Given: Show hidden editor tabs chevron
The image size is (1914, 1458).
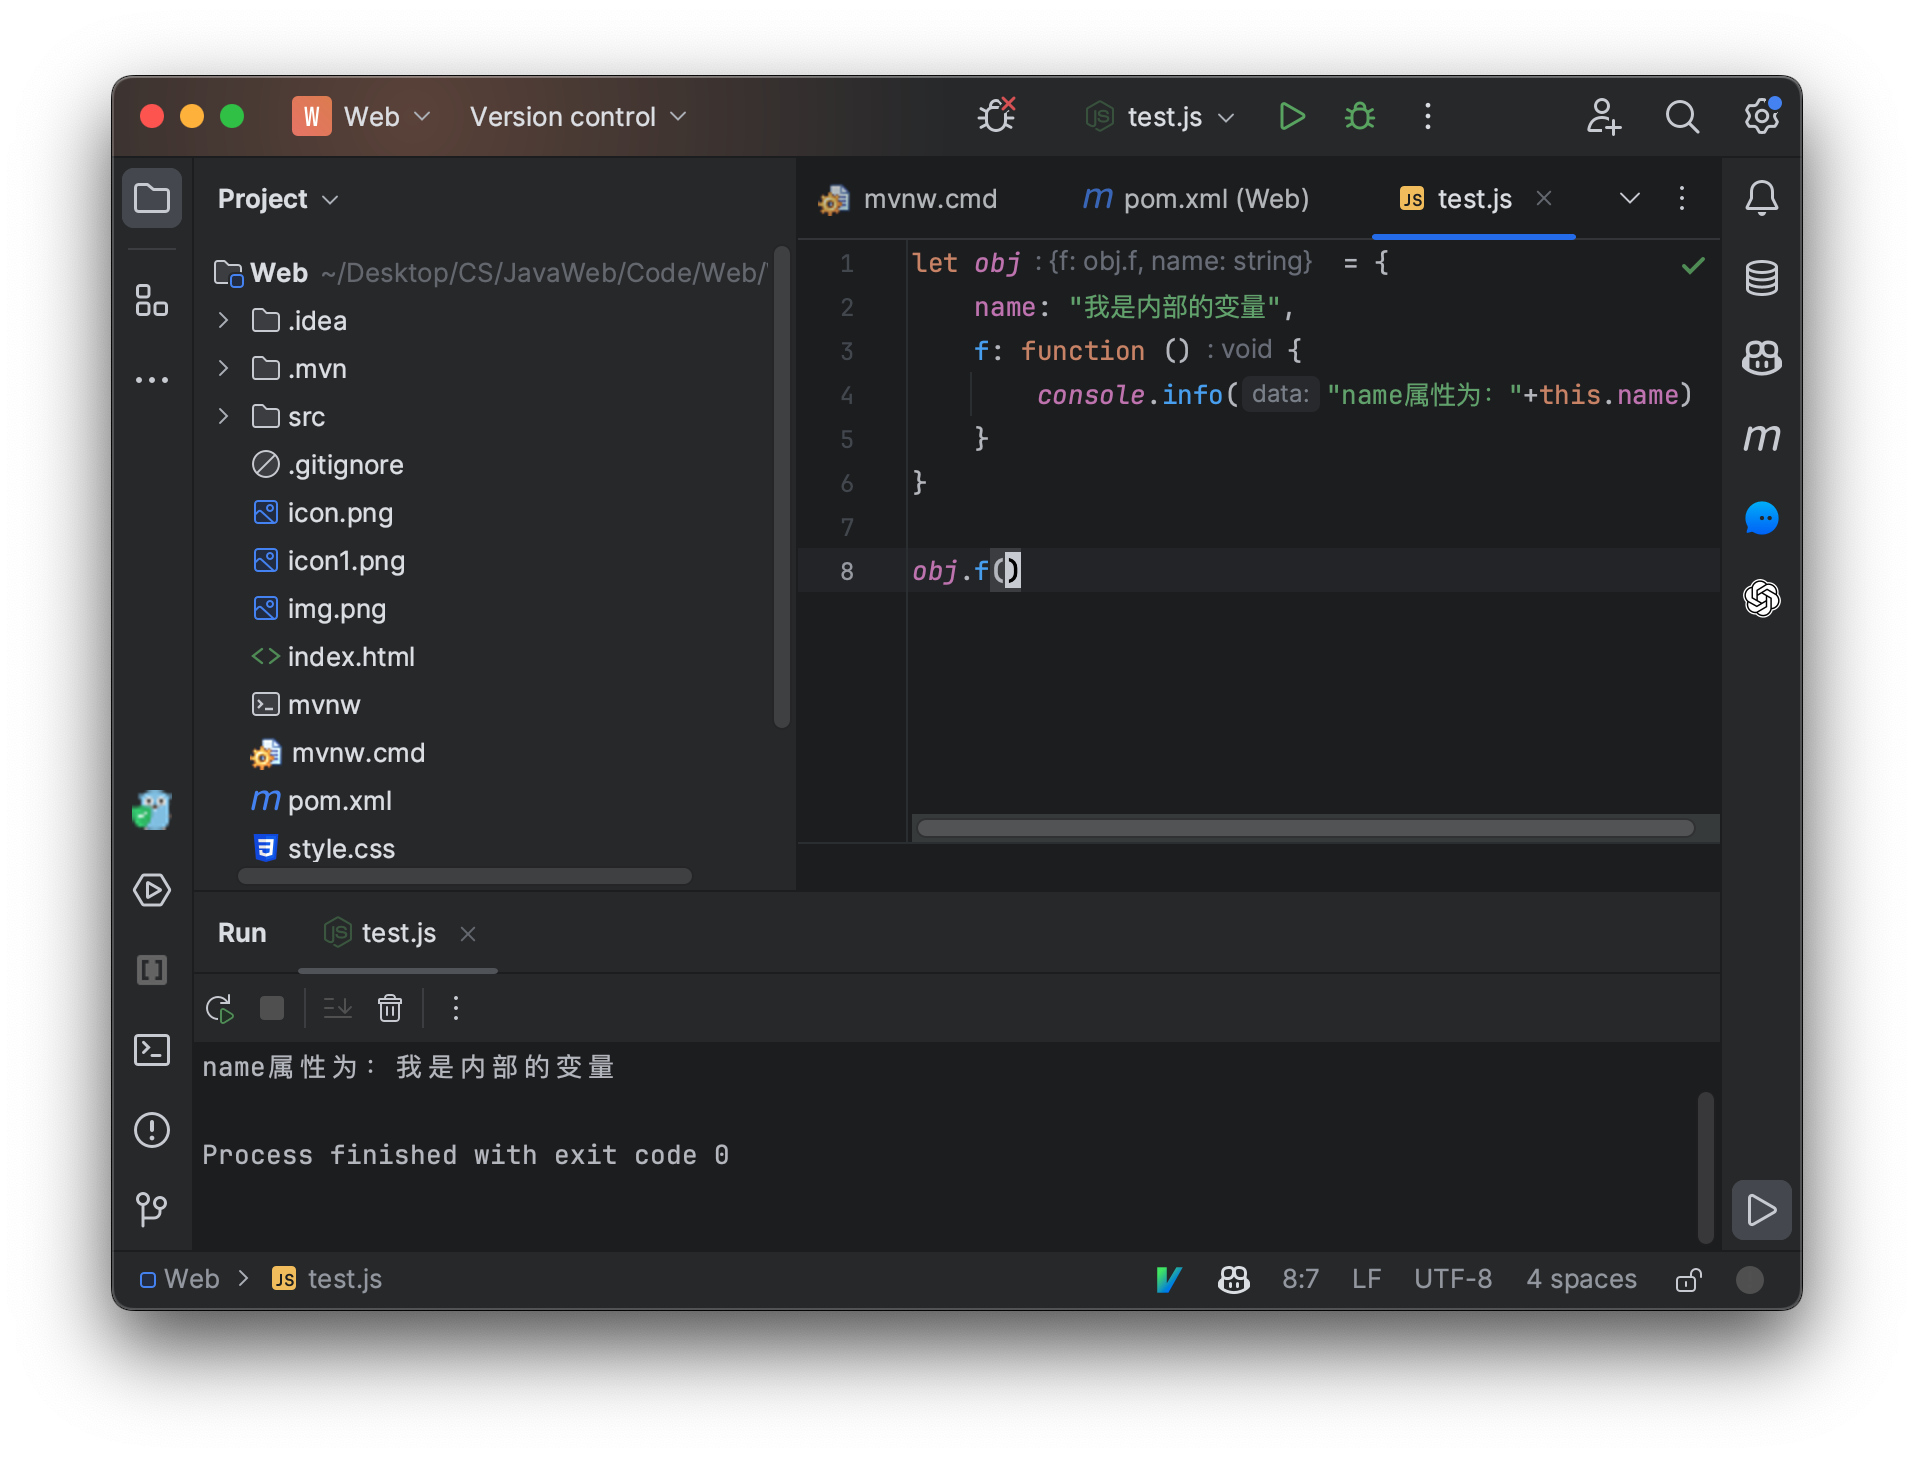Looking at the screenshot, I should (1630, 198).
